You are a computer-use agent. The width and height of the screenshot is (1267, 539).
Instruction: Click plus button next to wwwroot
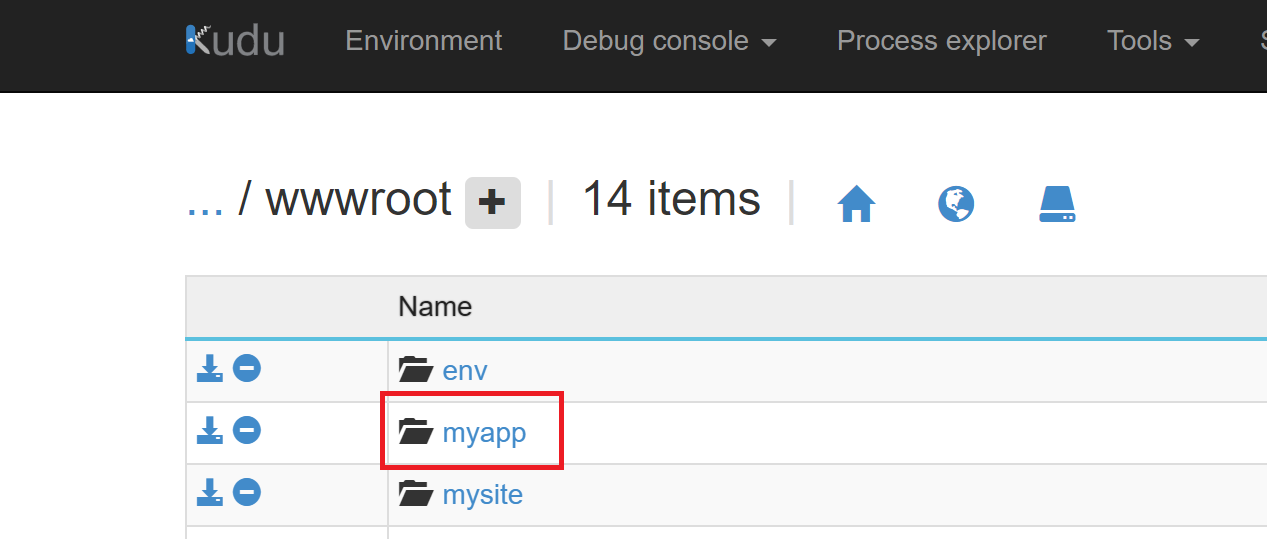pos(492,203)
